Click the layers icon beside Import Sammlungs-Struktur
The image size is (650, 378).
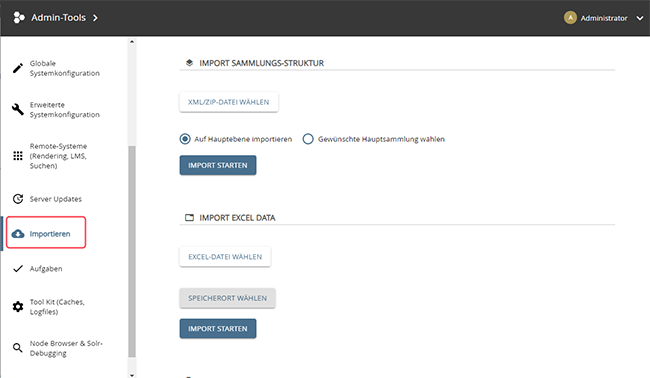(x=189, y=63)
